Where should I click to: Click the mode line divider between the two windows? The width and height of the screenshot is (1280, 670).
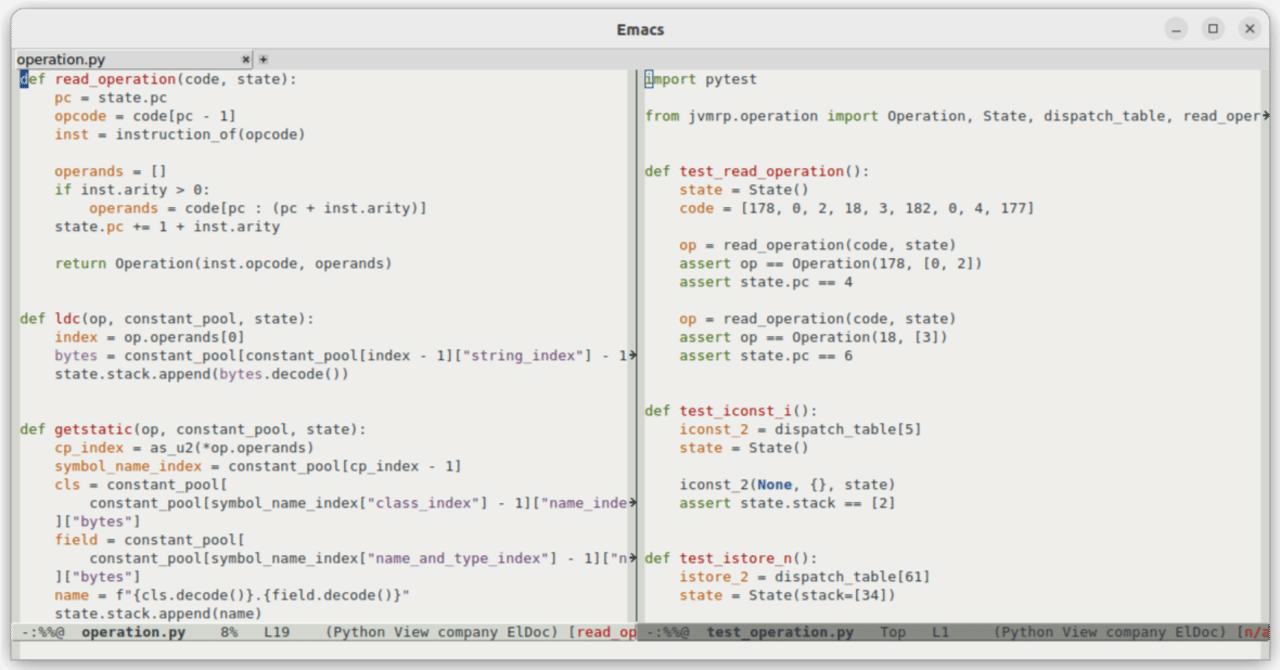pyautogui.click(x=638, y=632)
